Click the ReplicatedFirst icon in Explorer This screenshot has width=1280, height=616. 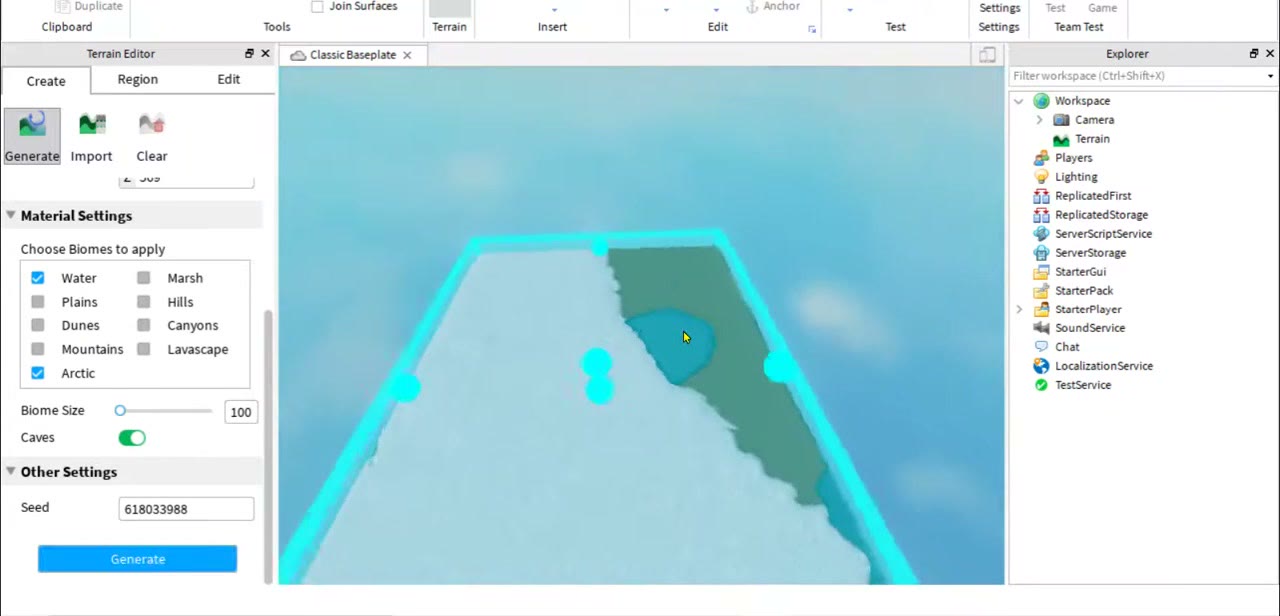click(1041, 196)
